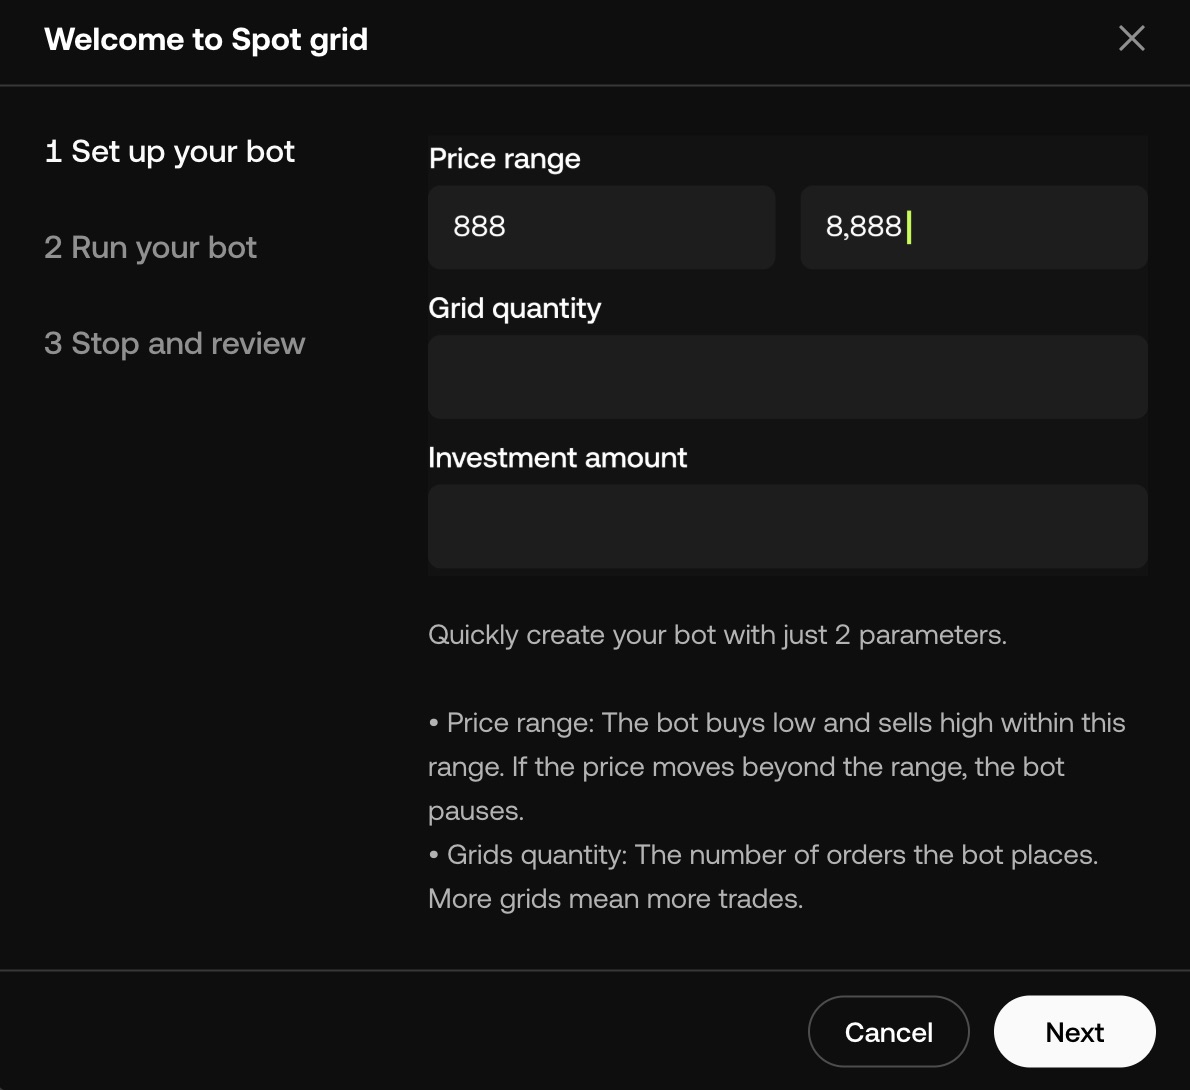Click the Welcome to Spot grid title
This screenshot has width=1190, height=1090.
pos(206,40)
